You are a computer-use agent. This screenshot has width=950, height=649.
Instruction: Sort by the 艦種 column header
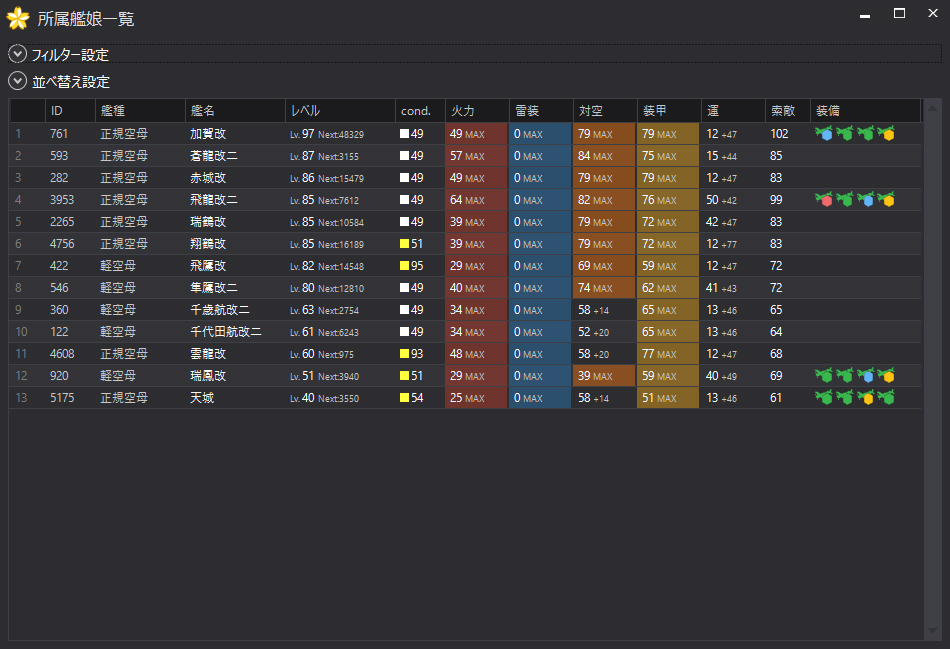(140, 111)
